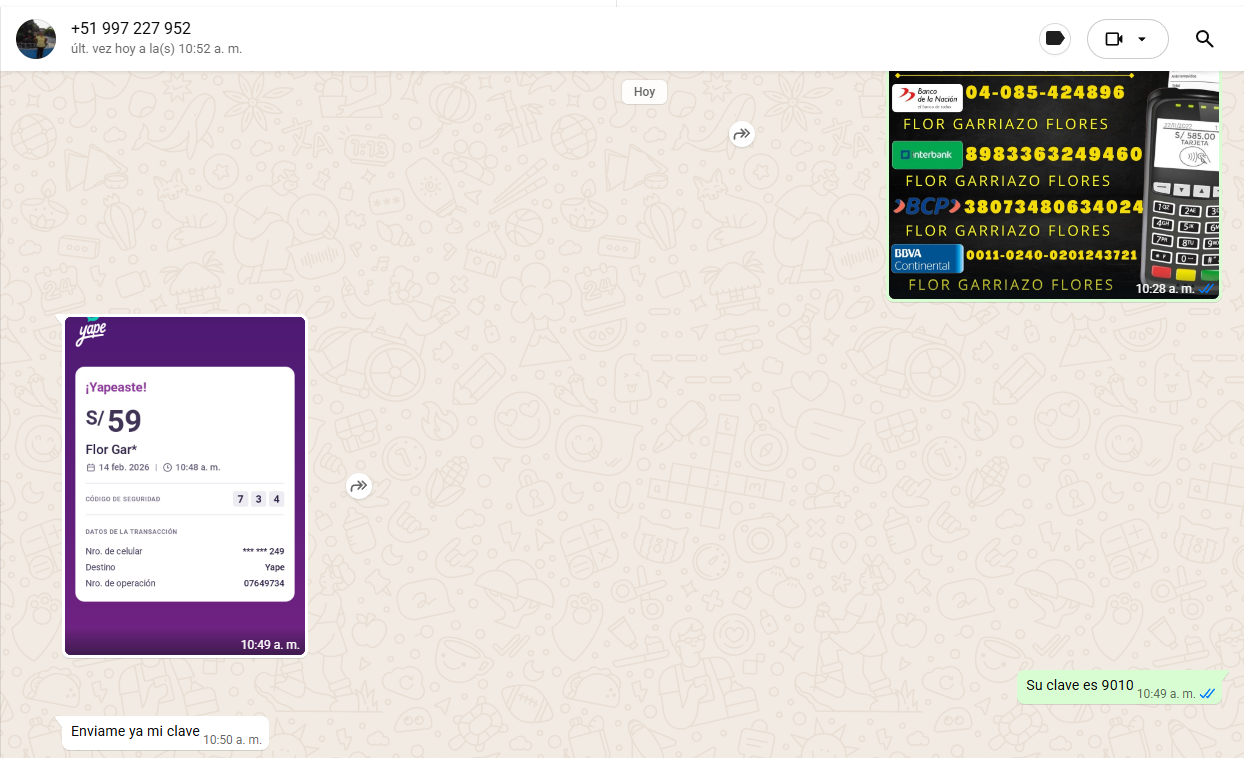
Task: Click the label tag icon
Action: tap(1053, 39)
